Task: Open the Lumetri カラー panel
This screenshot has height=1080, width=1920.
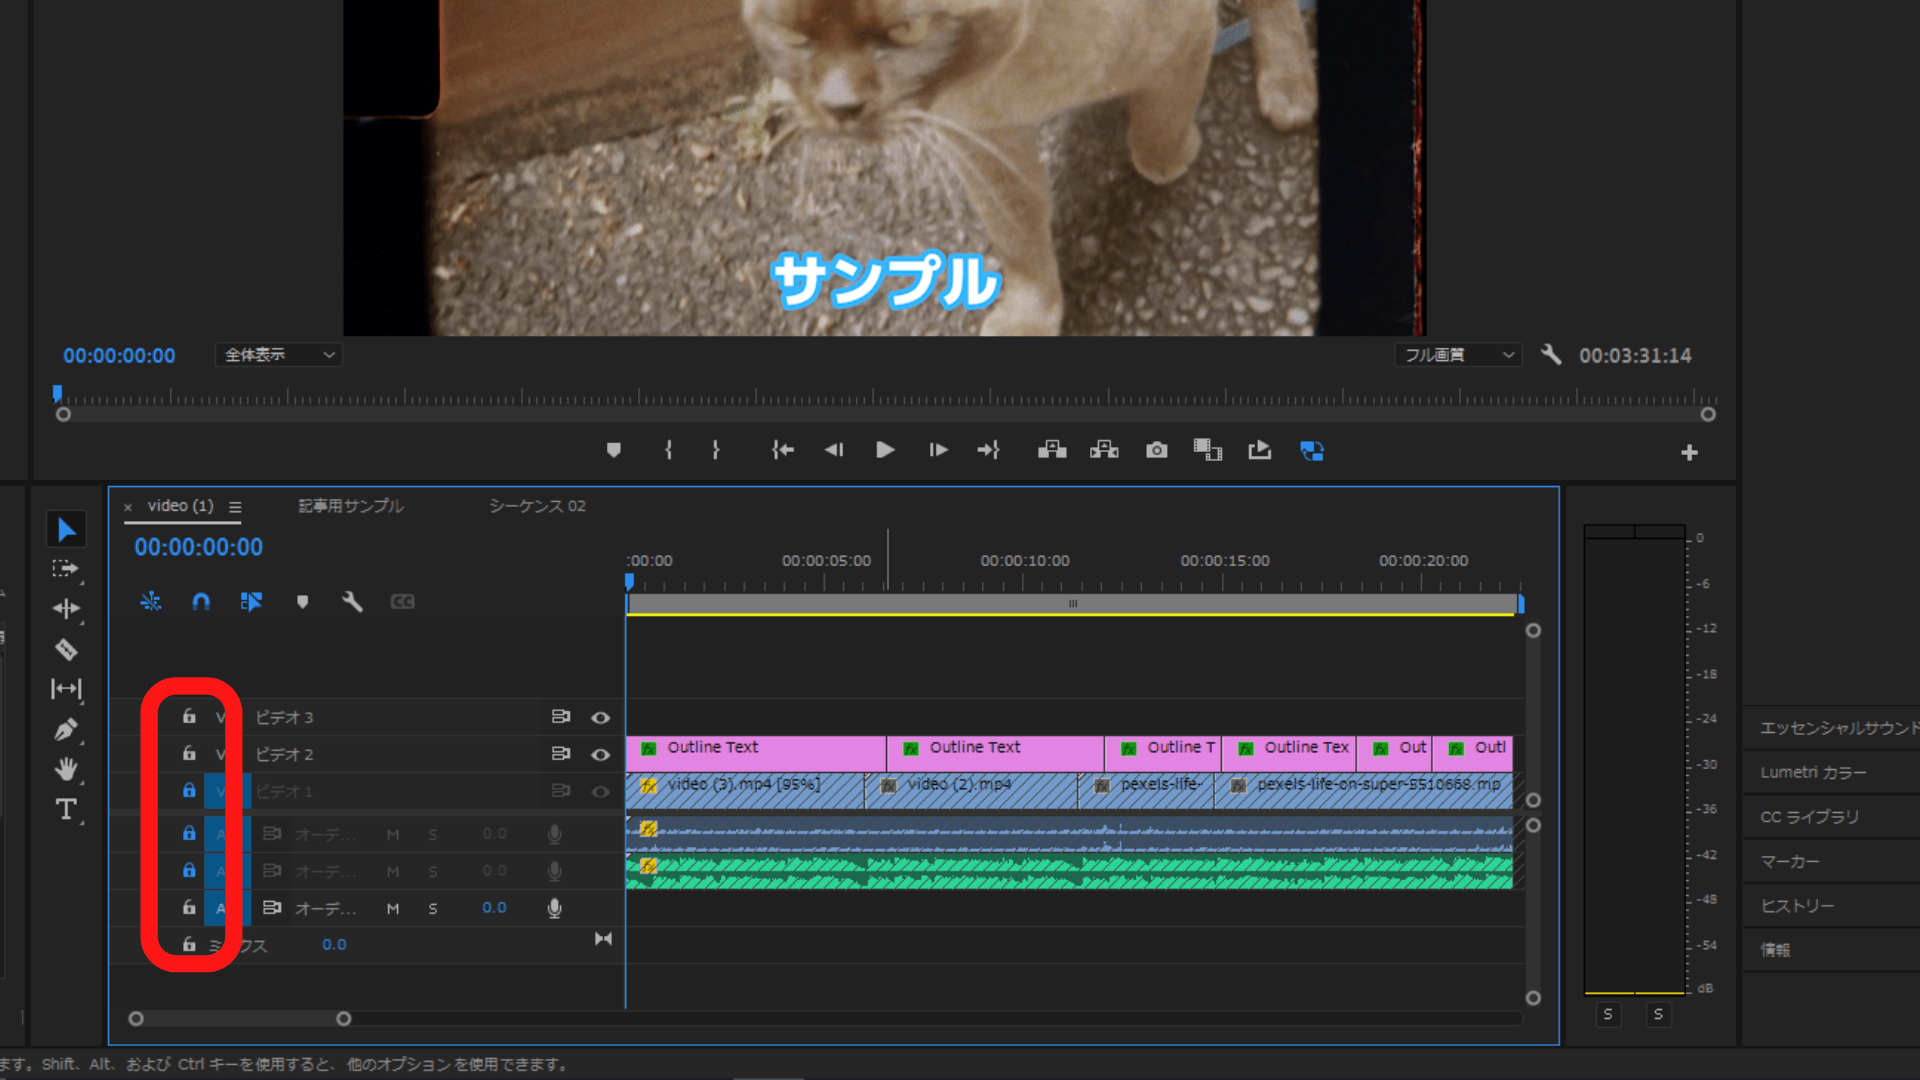Action: 1813,772
